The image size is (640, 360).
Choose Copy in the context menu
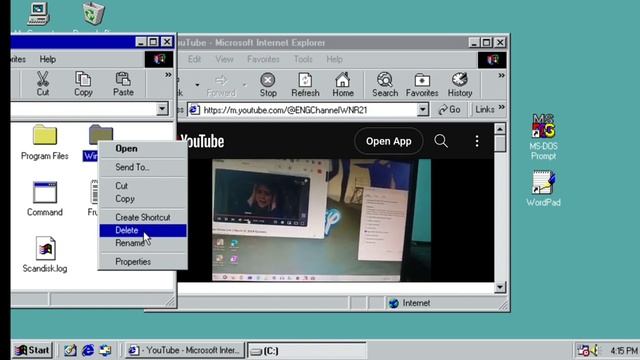tap(143, 199)
